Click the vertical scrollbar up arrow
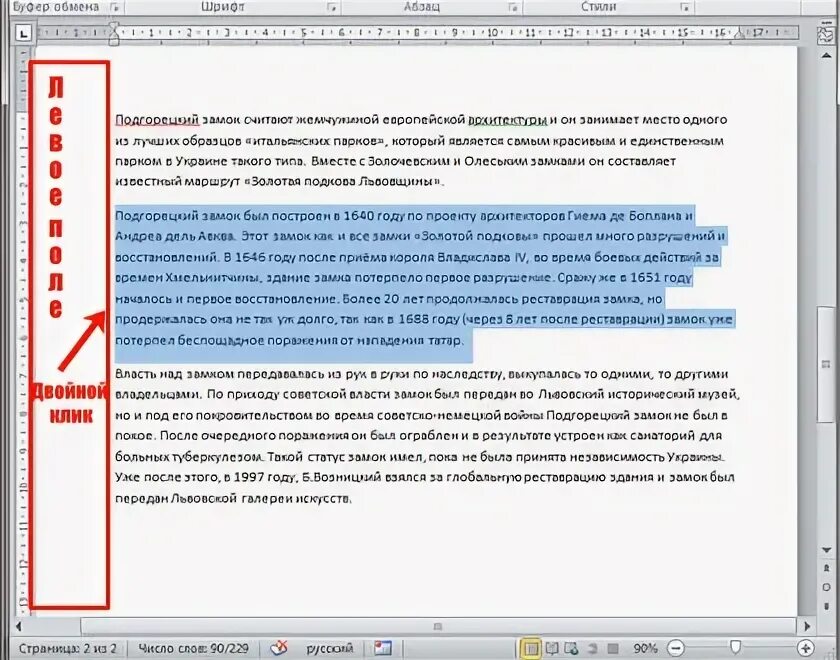 pyautogui.click(x=826, y=55)
